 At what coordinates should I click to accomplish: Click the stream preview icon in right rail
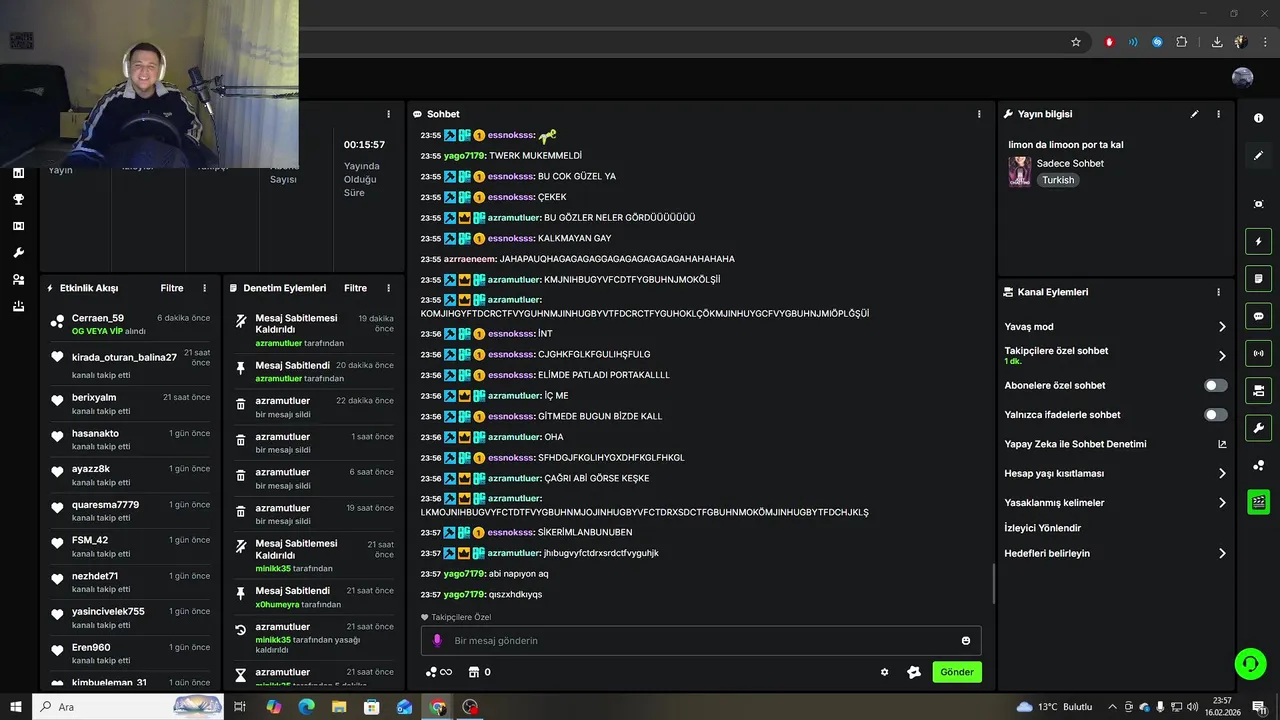click(x=1258, y=204)
